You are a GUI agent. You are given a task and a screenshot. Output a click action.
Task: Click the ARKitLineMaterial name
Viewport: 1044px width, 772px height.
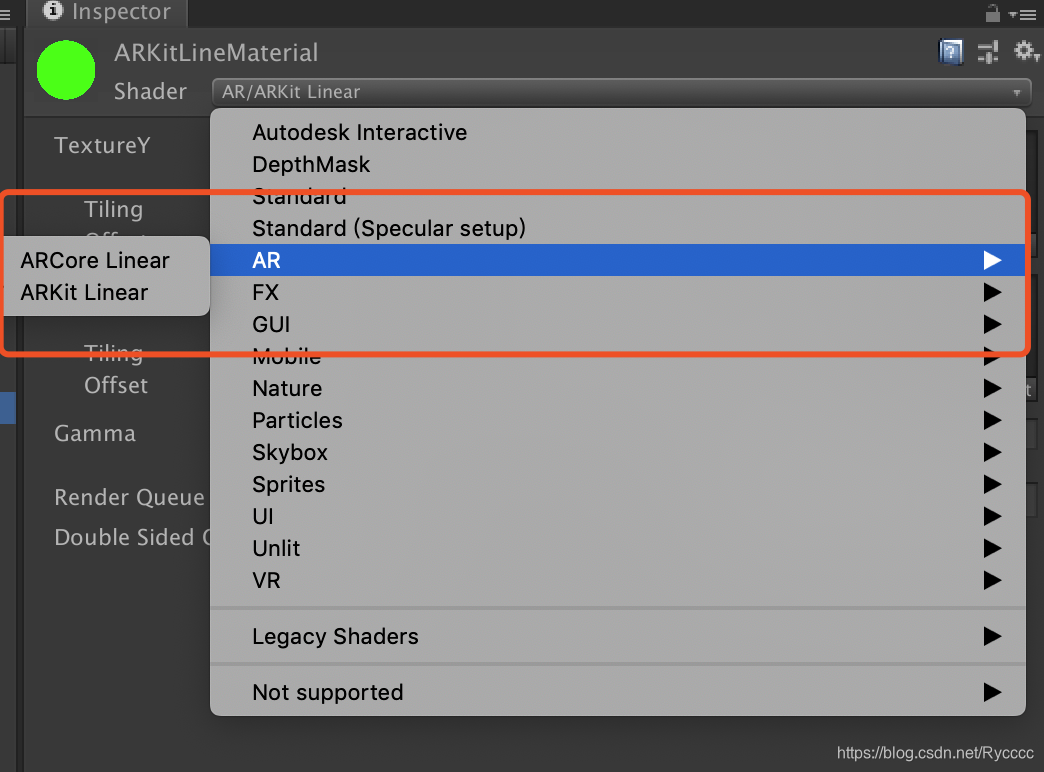click(216, 53)
